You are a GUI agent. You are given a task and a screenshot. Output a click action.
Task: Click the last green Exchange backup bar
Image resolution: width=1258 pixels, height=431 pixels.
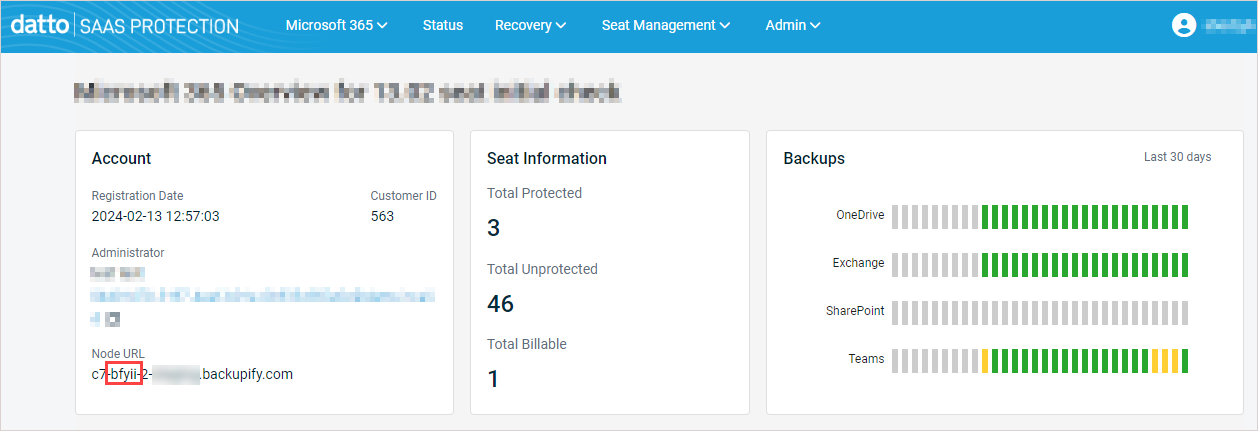coord(1185,265)
